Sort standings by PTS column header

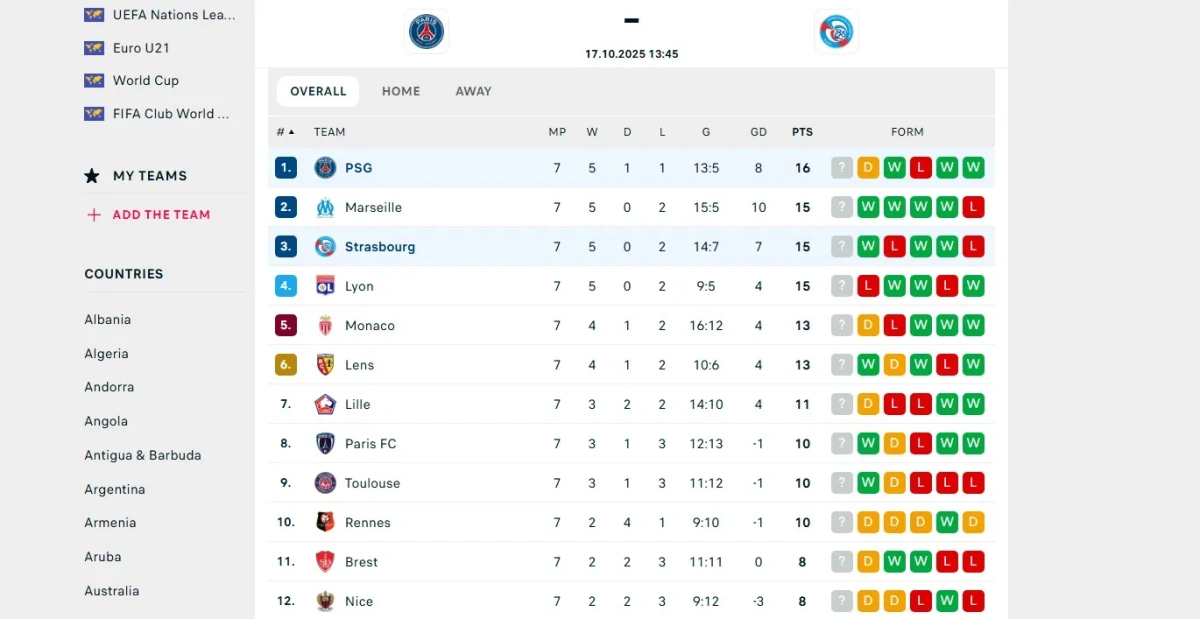802,132
